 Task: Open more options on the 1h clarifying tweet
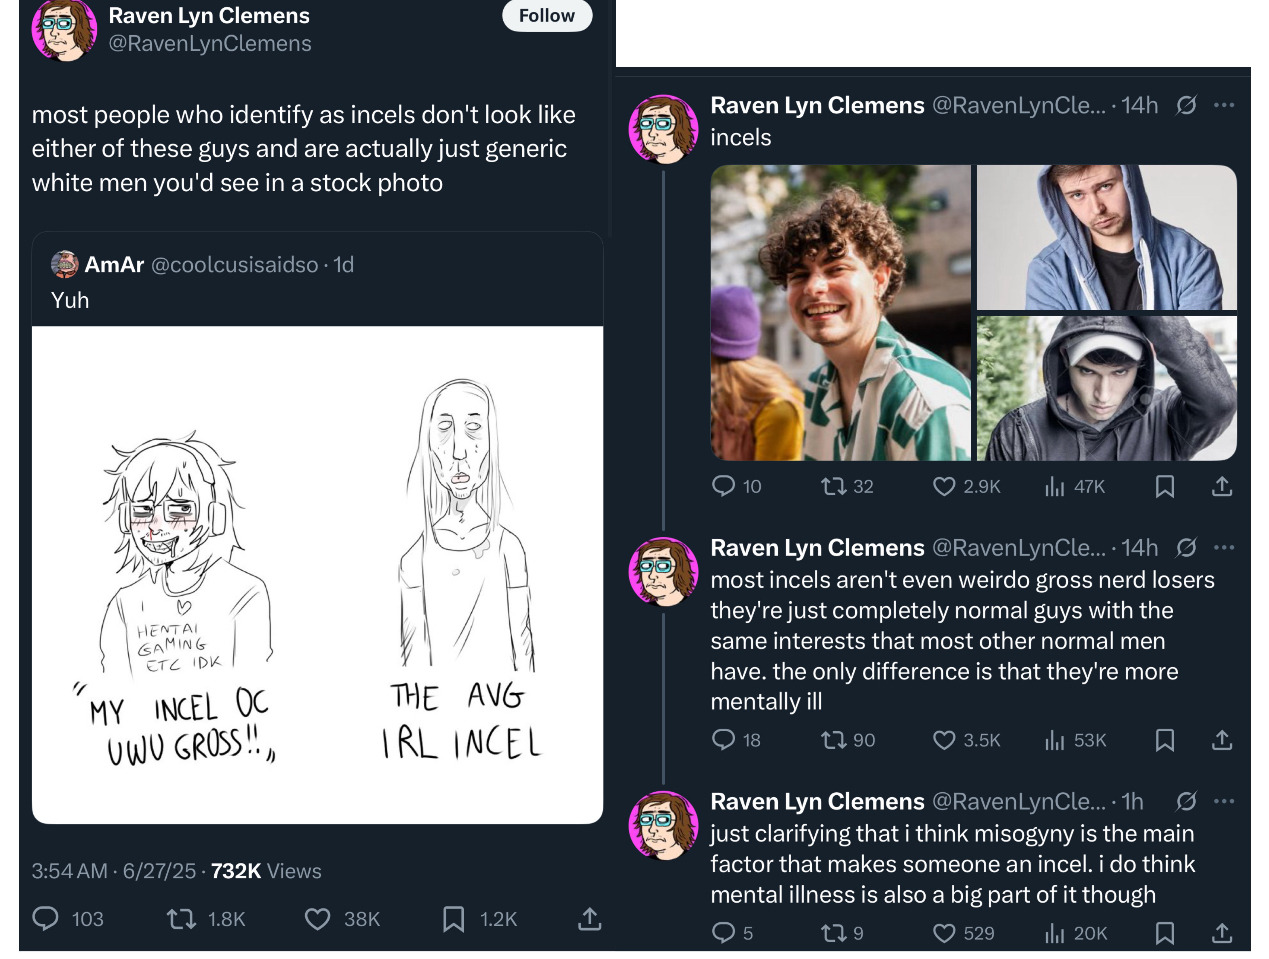[1224, 801]
